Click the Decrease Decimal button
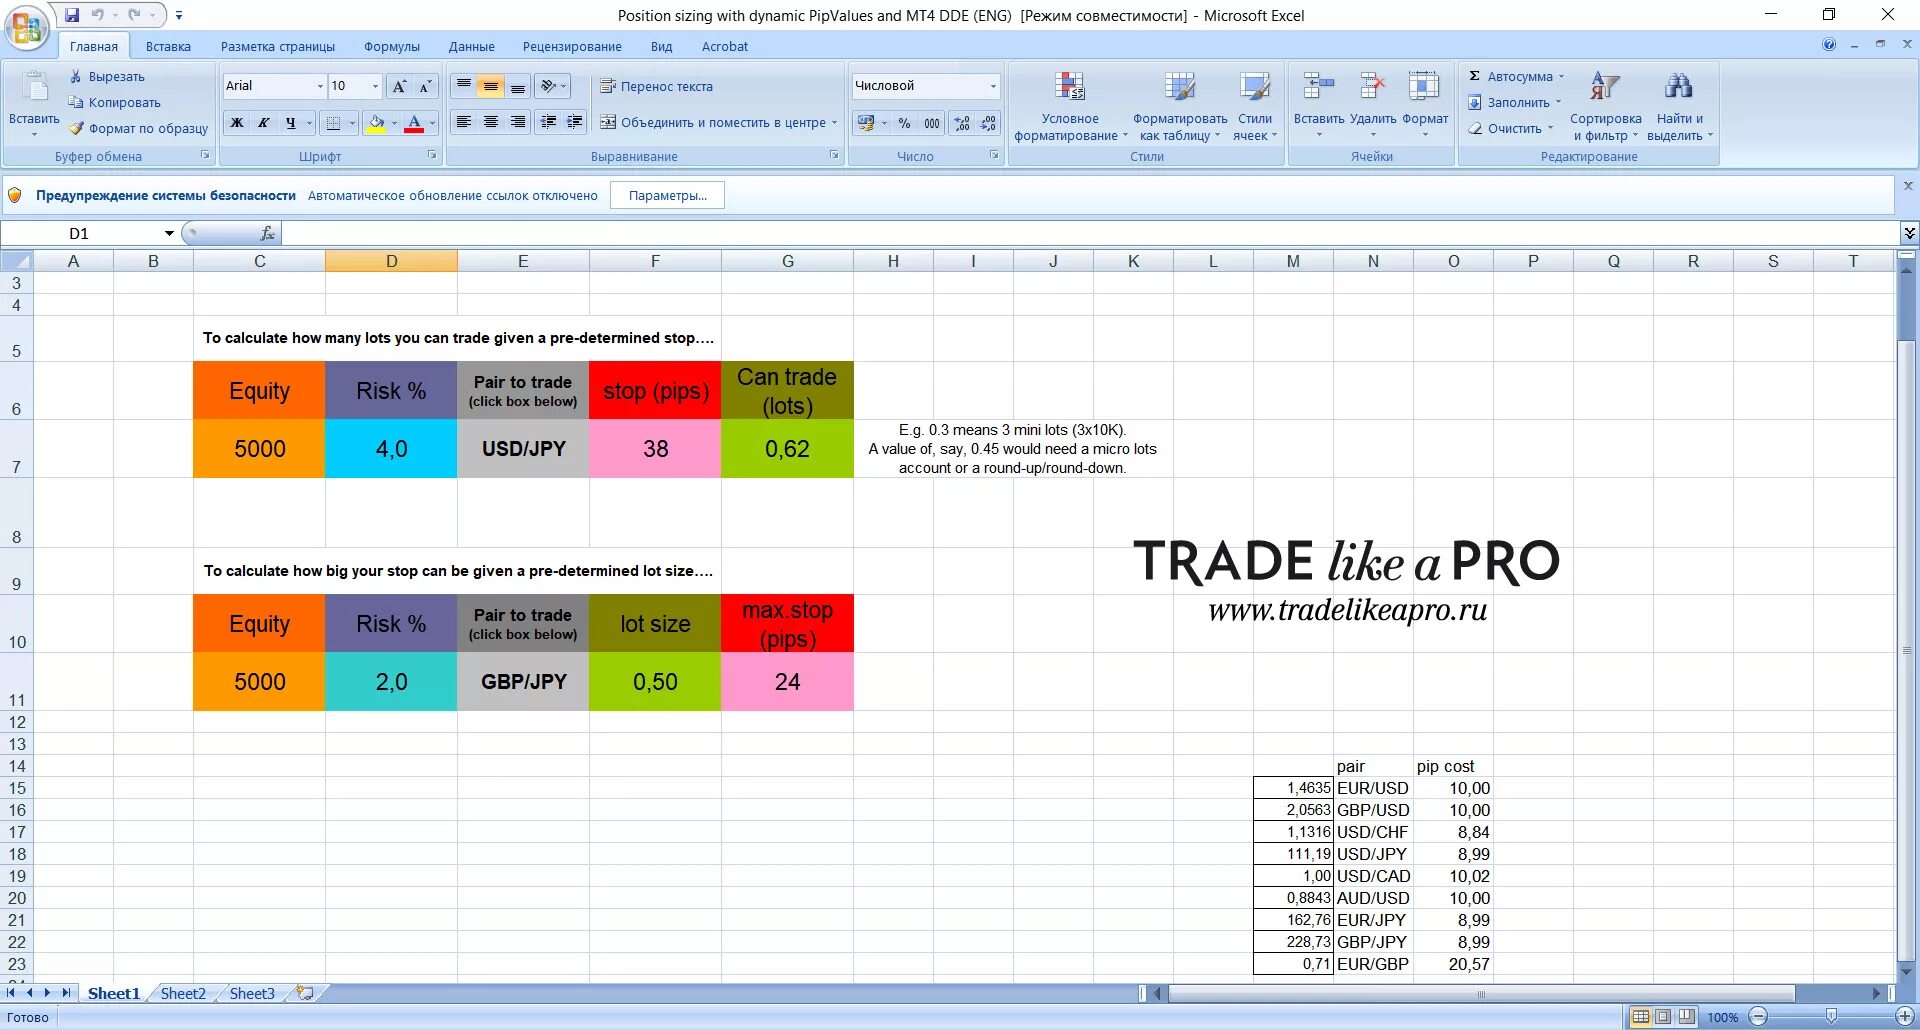This screenshot has width=1920, height=1030. coord(988,123)
